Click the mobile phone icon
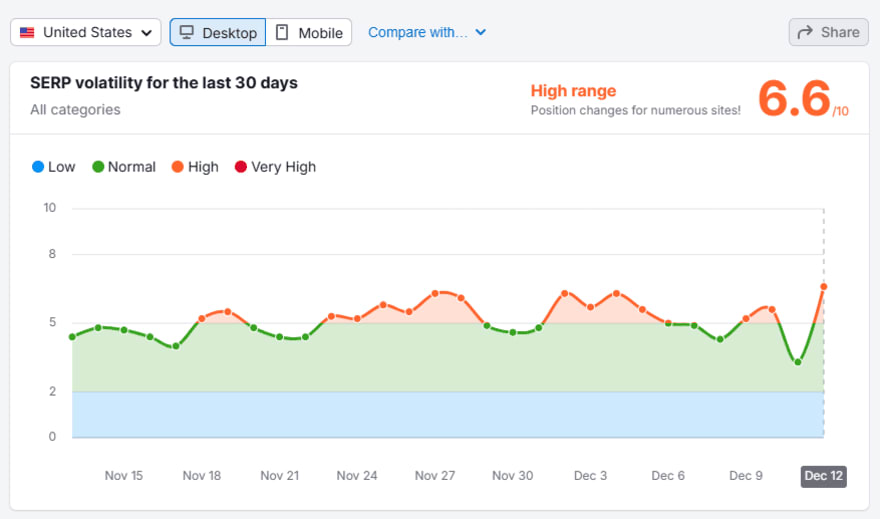The width and height of the screenshot is (880, 519). click(x=282, y=32)
